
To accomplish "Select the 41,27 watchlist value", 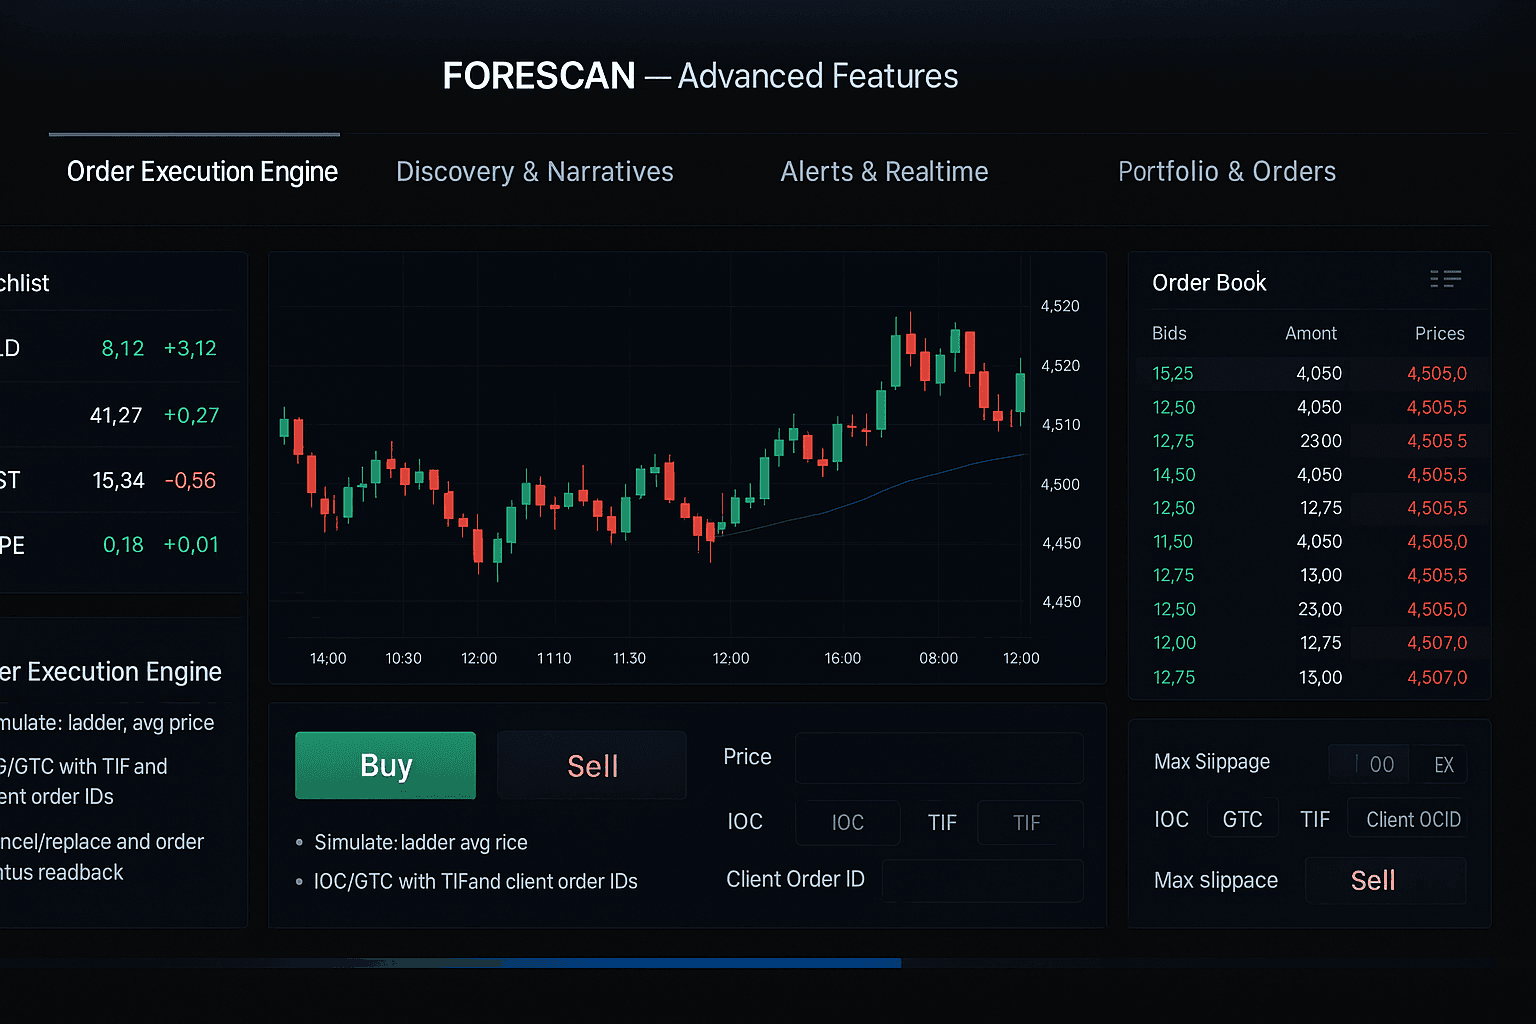I will tap(116, 415).
